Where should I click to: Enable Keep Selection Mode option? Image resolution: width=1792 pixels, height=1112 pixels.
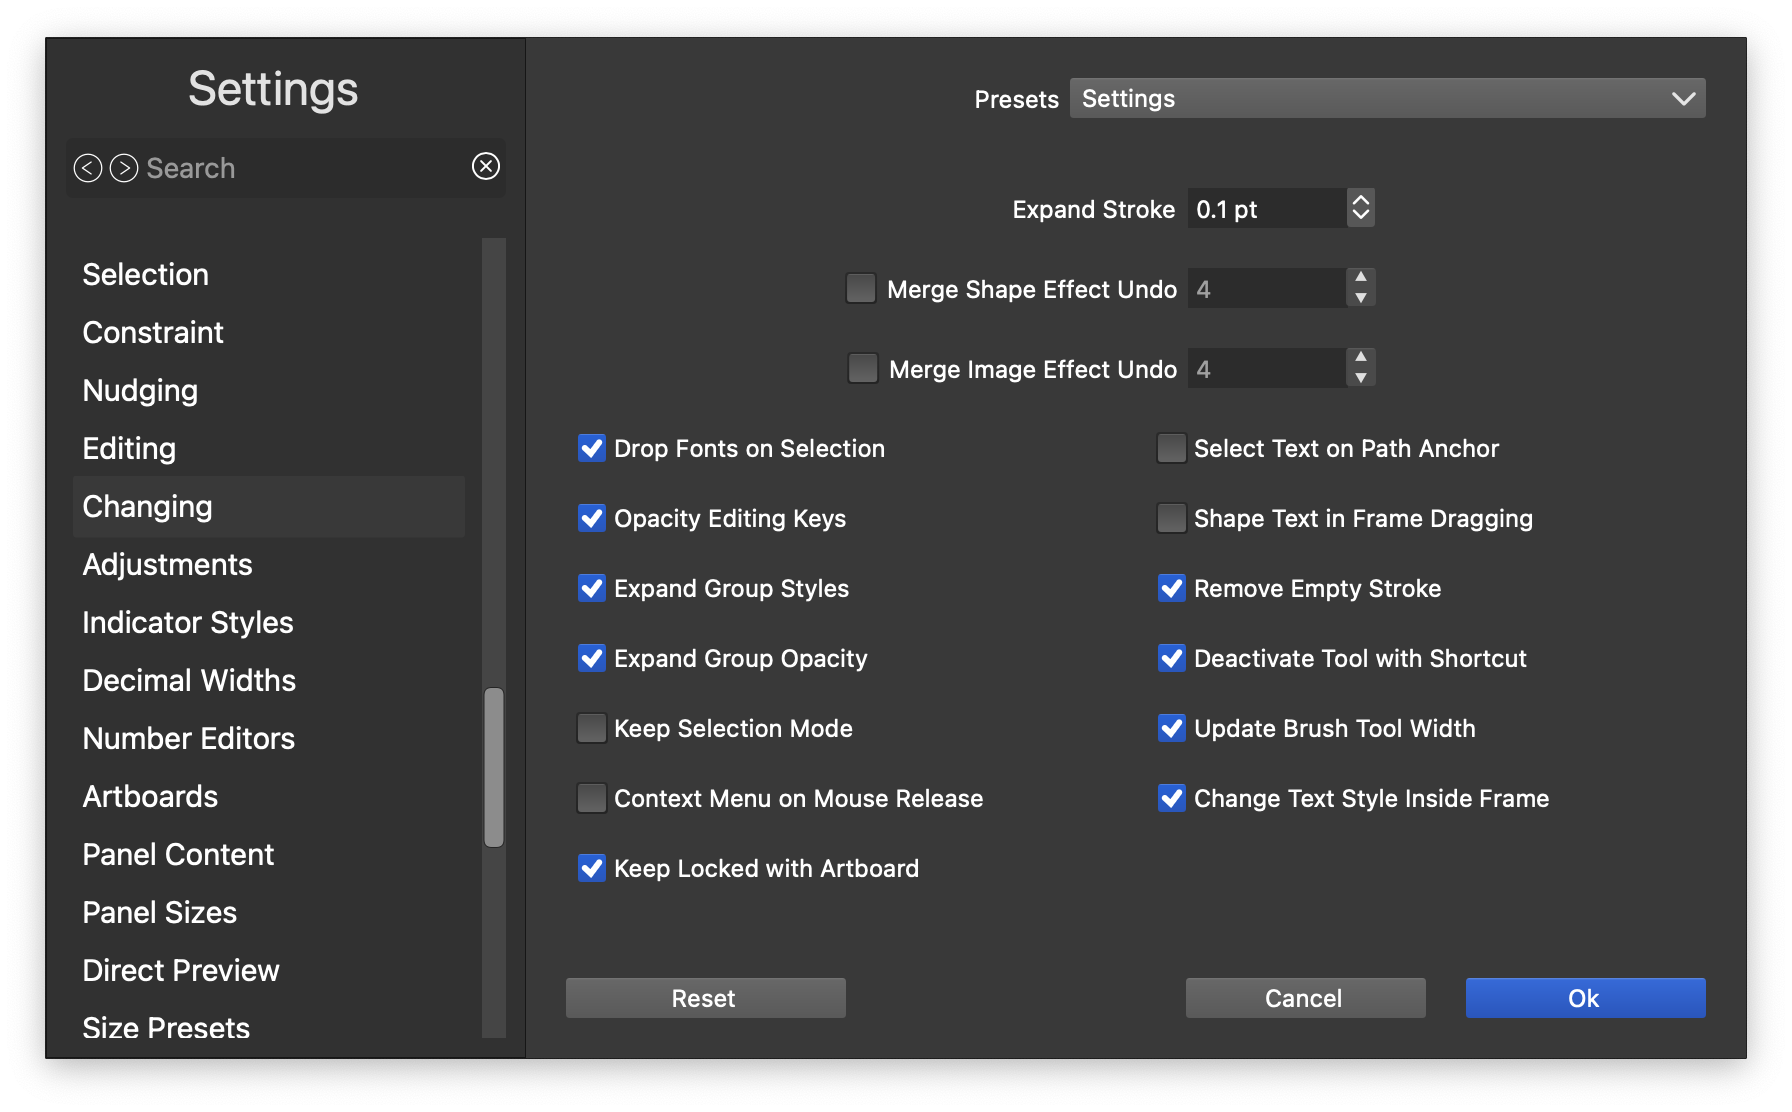(x=592, y=728)
